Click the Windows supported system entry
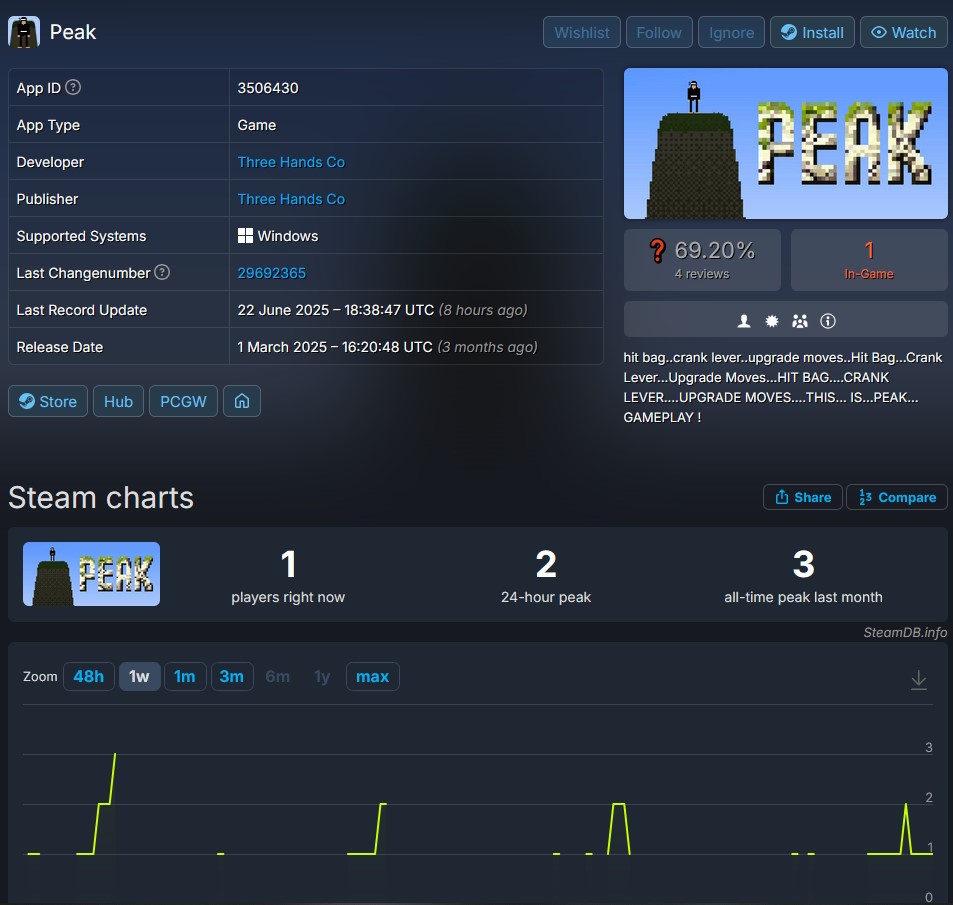The height and width of the screenshot is (905, 953). (278, 236)
